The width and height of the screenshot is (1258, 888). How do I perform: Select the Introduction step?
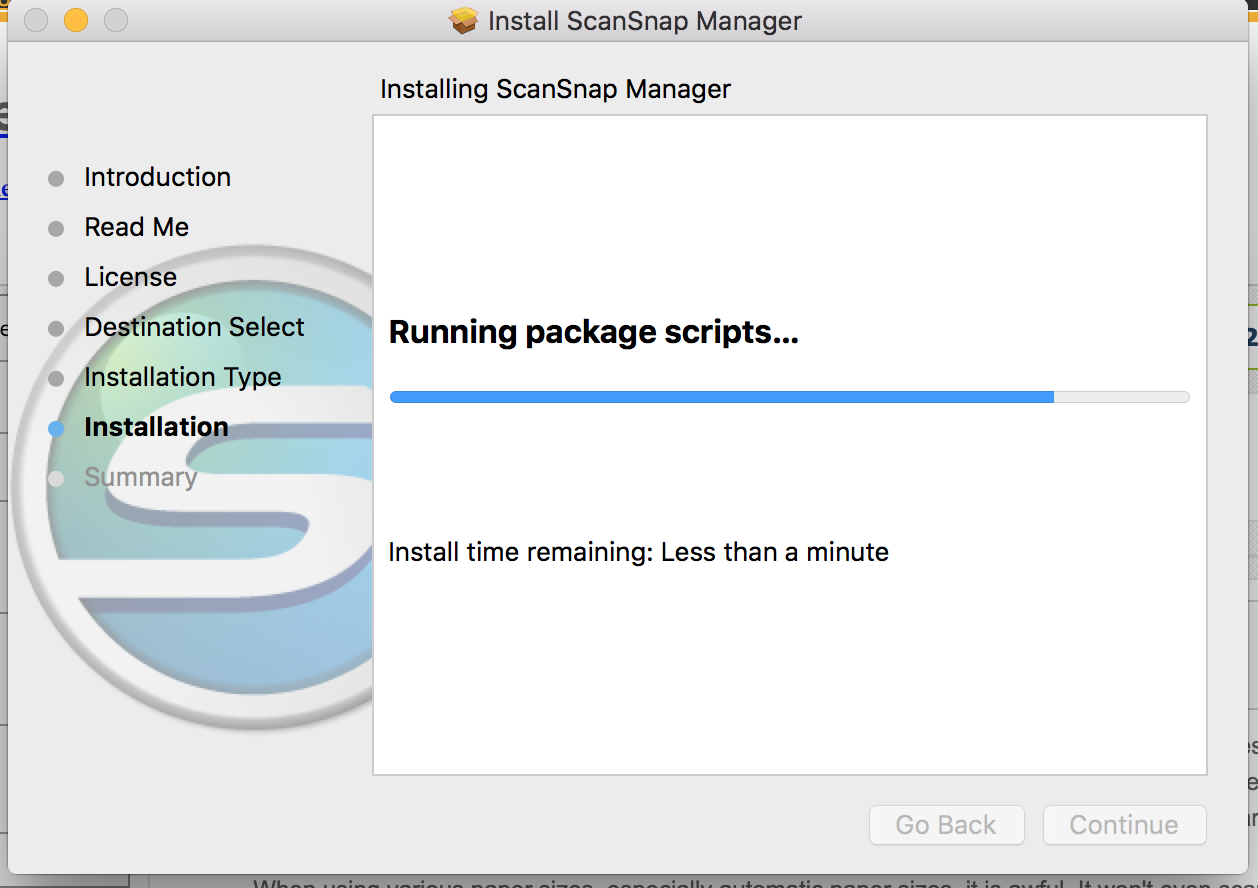[157, 177]
